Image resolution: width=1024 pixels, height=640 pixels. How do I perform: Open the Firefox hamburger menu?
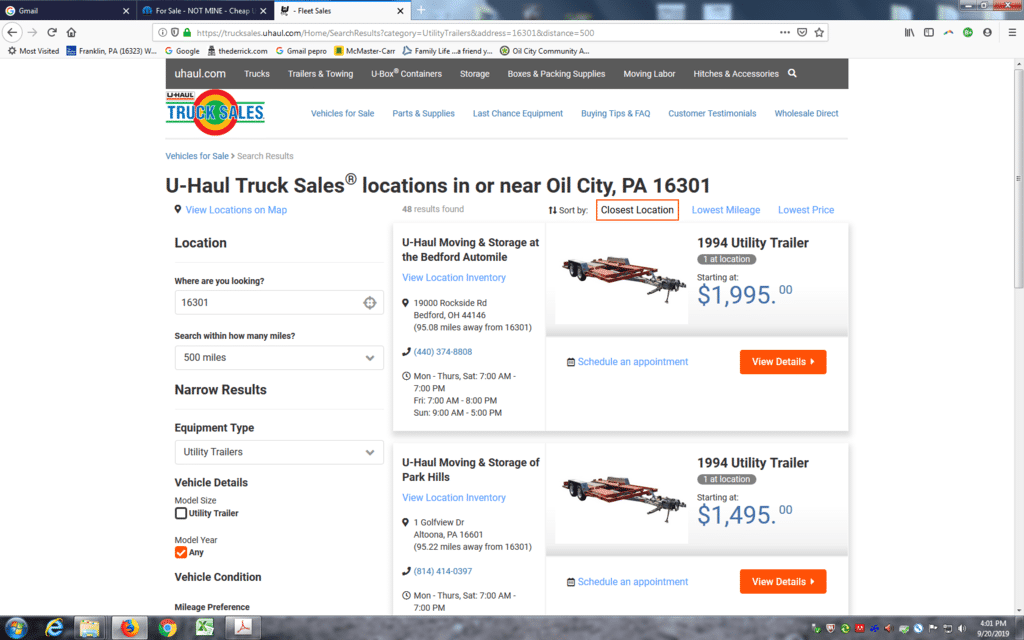pos(1012,32)
